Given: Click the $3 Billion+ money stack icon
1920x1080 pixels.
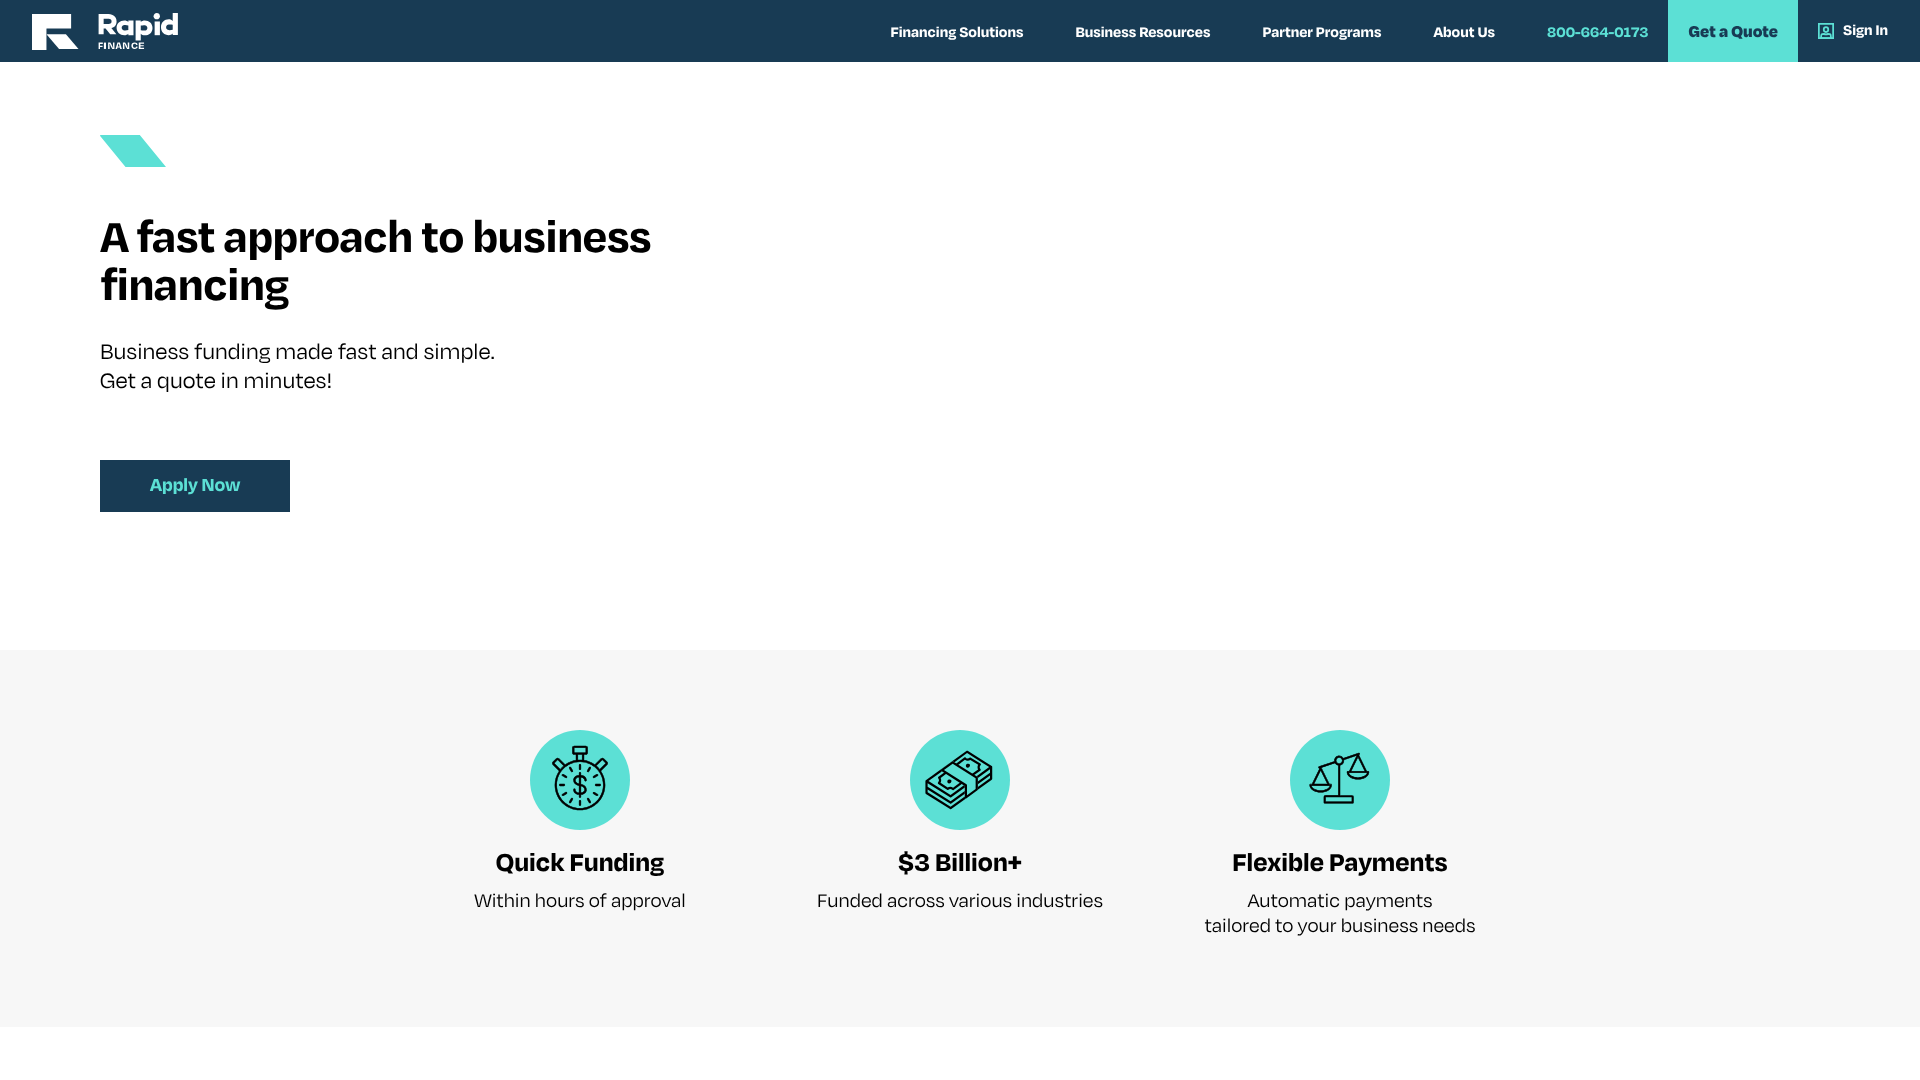Looking at the screenshot, I should 959,779.
